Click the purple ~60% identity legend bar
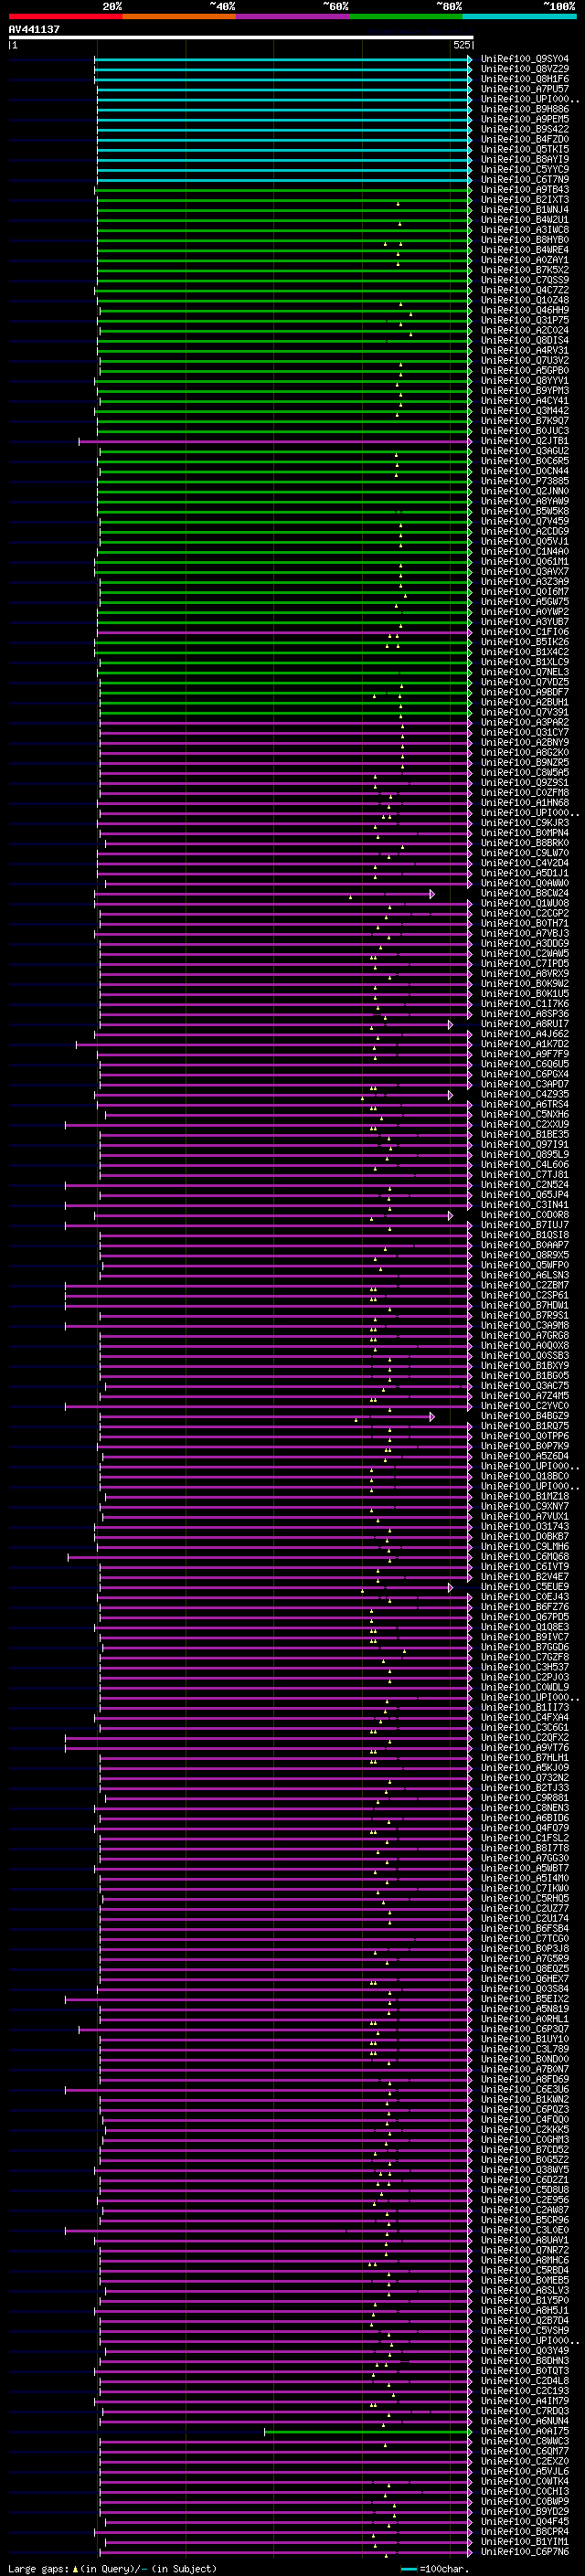Screen dimensions: 585x2576 (293, 16)
